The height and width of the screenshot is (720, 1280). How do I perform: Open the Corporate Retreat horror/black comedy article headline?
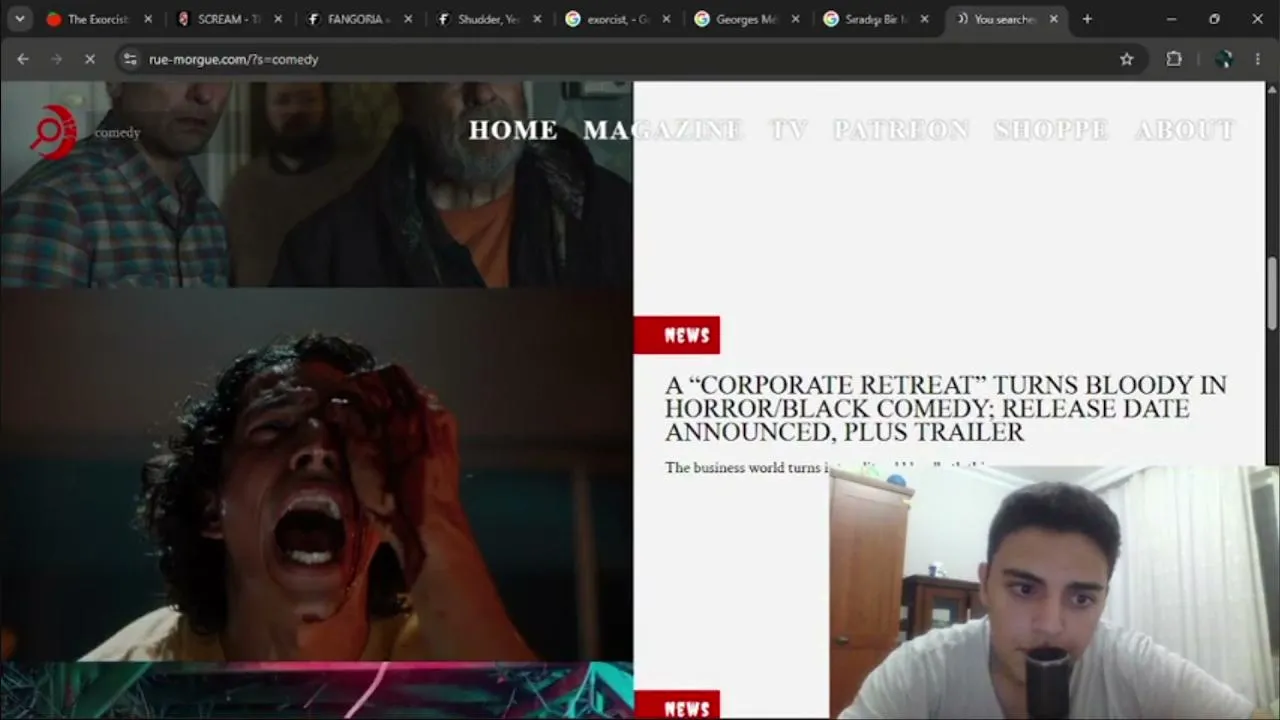(x=946, y=408)
